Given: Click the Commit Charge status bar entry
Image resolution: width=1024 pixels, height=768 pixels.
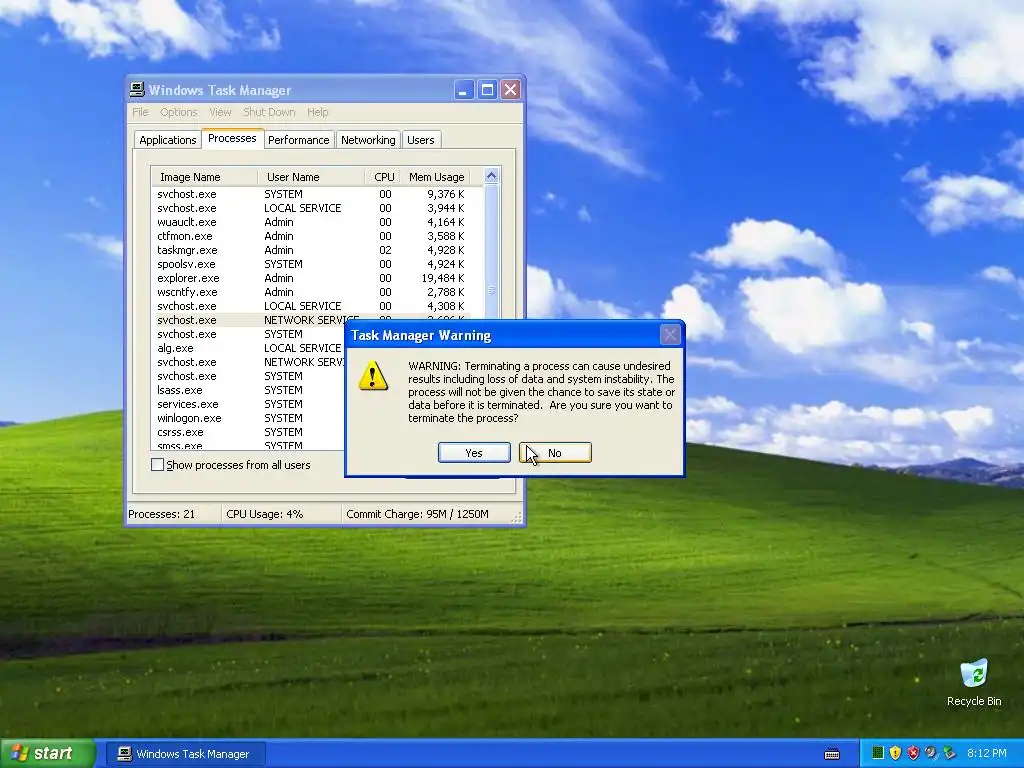Looking at the screenshot, I should coord(417,514).
